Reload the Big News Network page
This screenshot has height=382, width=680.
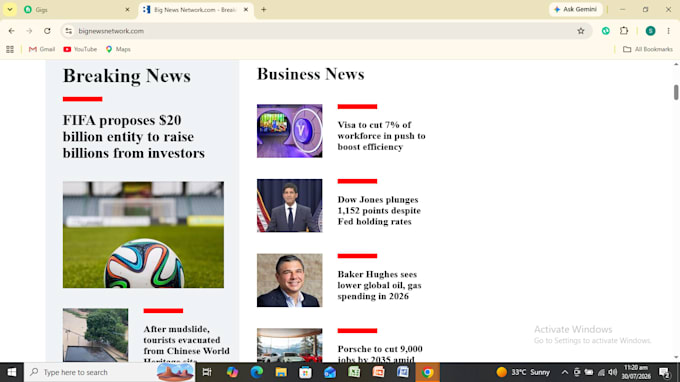47,31
